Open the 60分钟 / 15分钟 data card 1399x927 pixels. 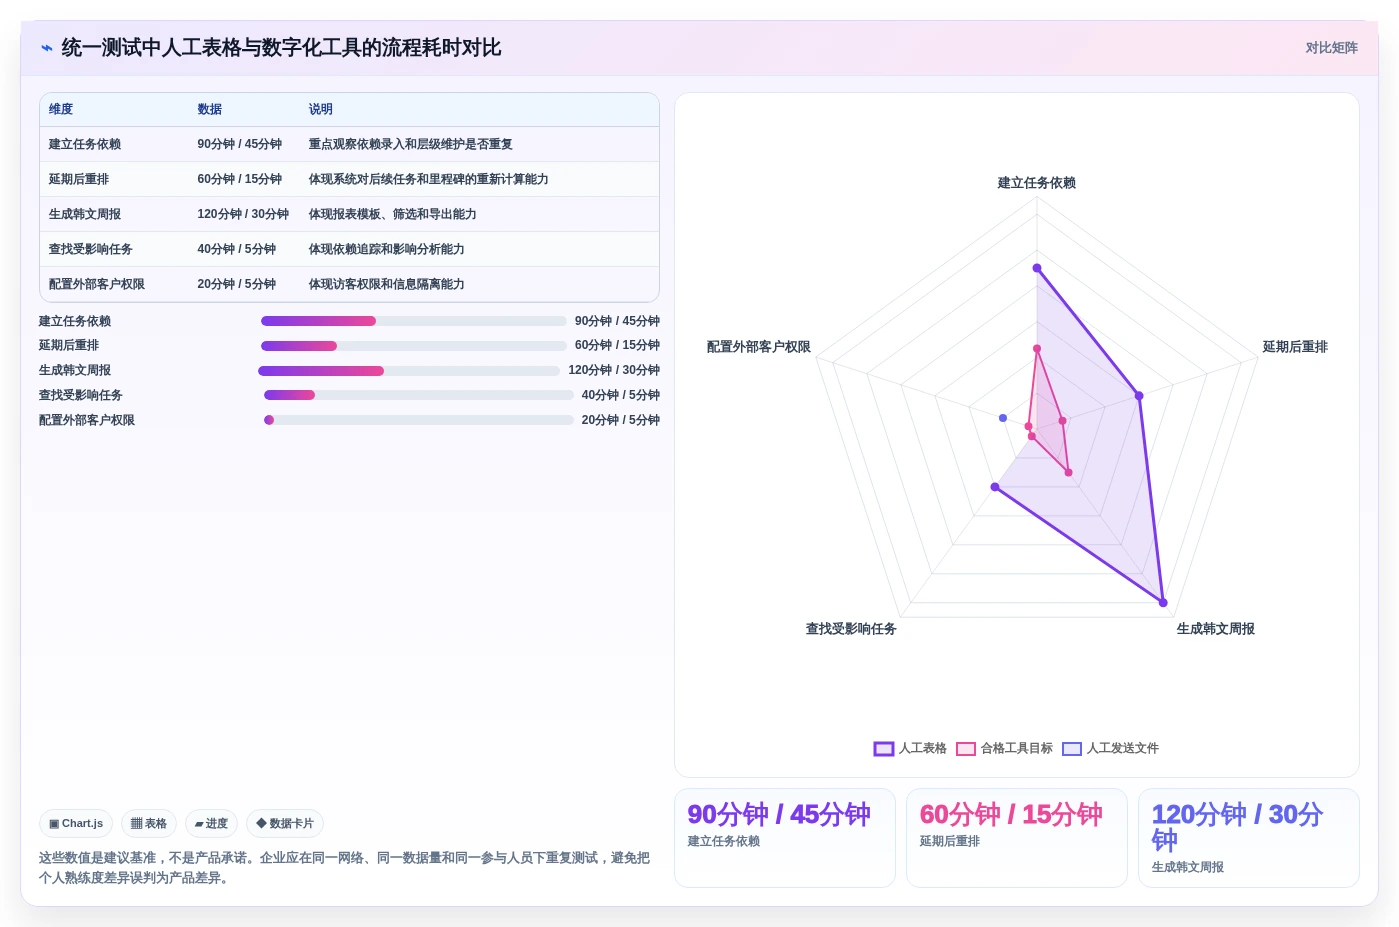(1017, 838)
